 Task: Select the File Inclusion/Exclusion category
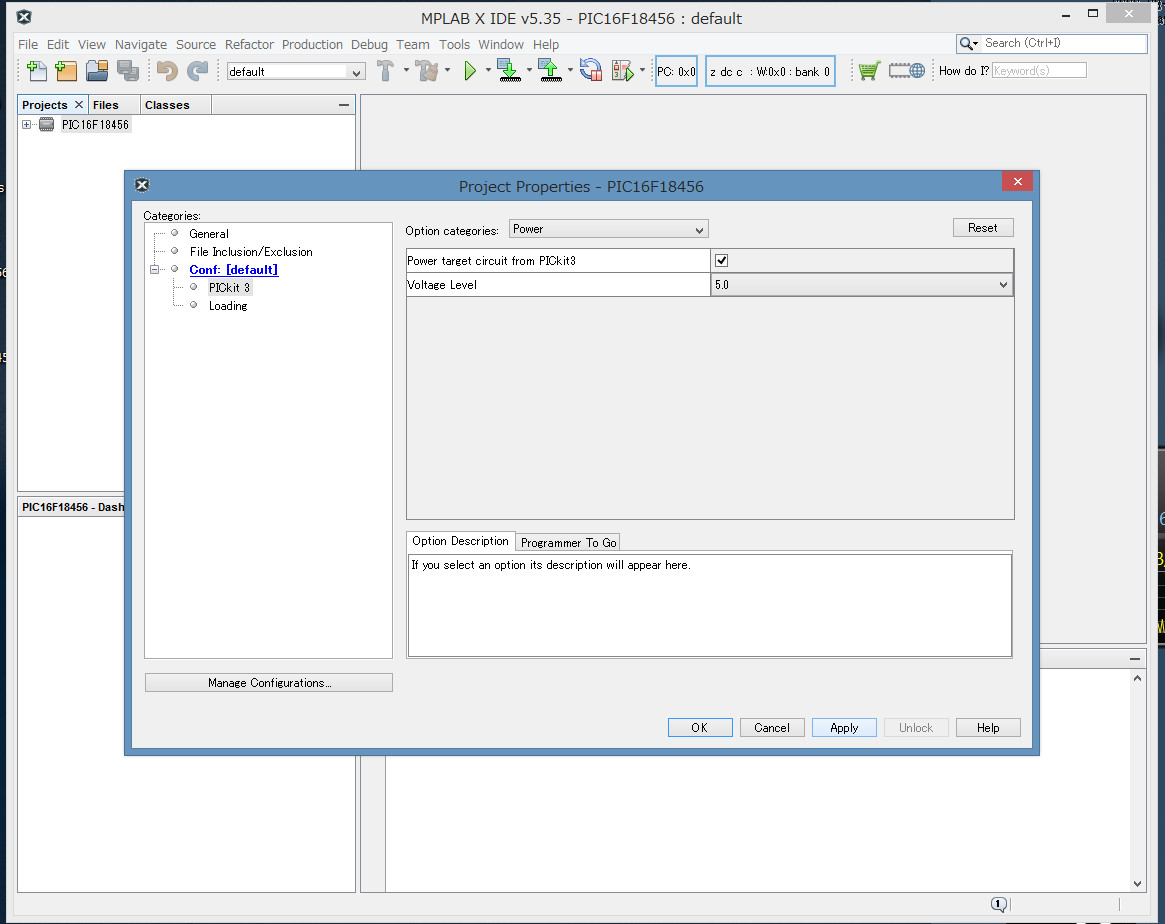tap(251, 252)
